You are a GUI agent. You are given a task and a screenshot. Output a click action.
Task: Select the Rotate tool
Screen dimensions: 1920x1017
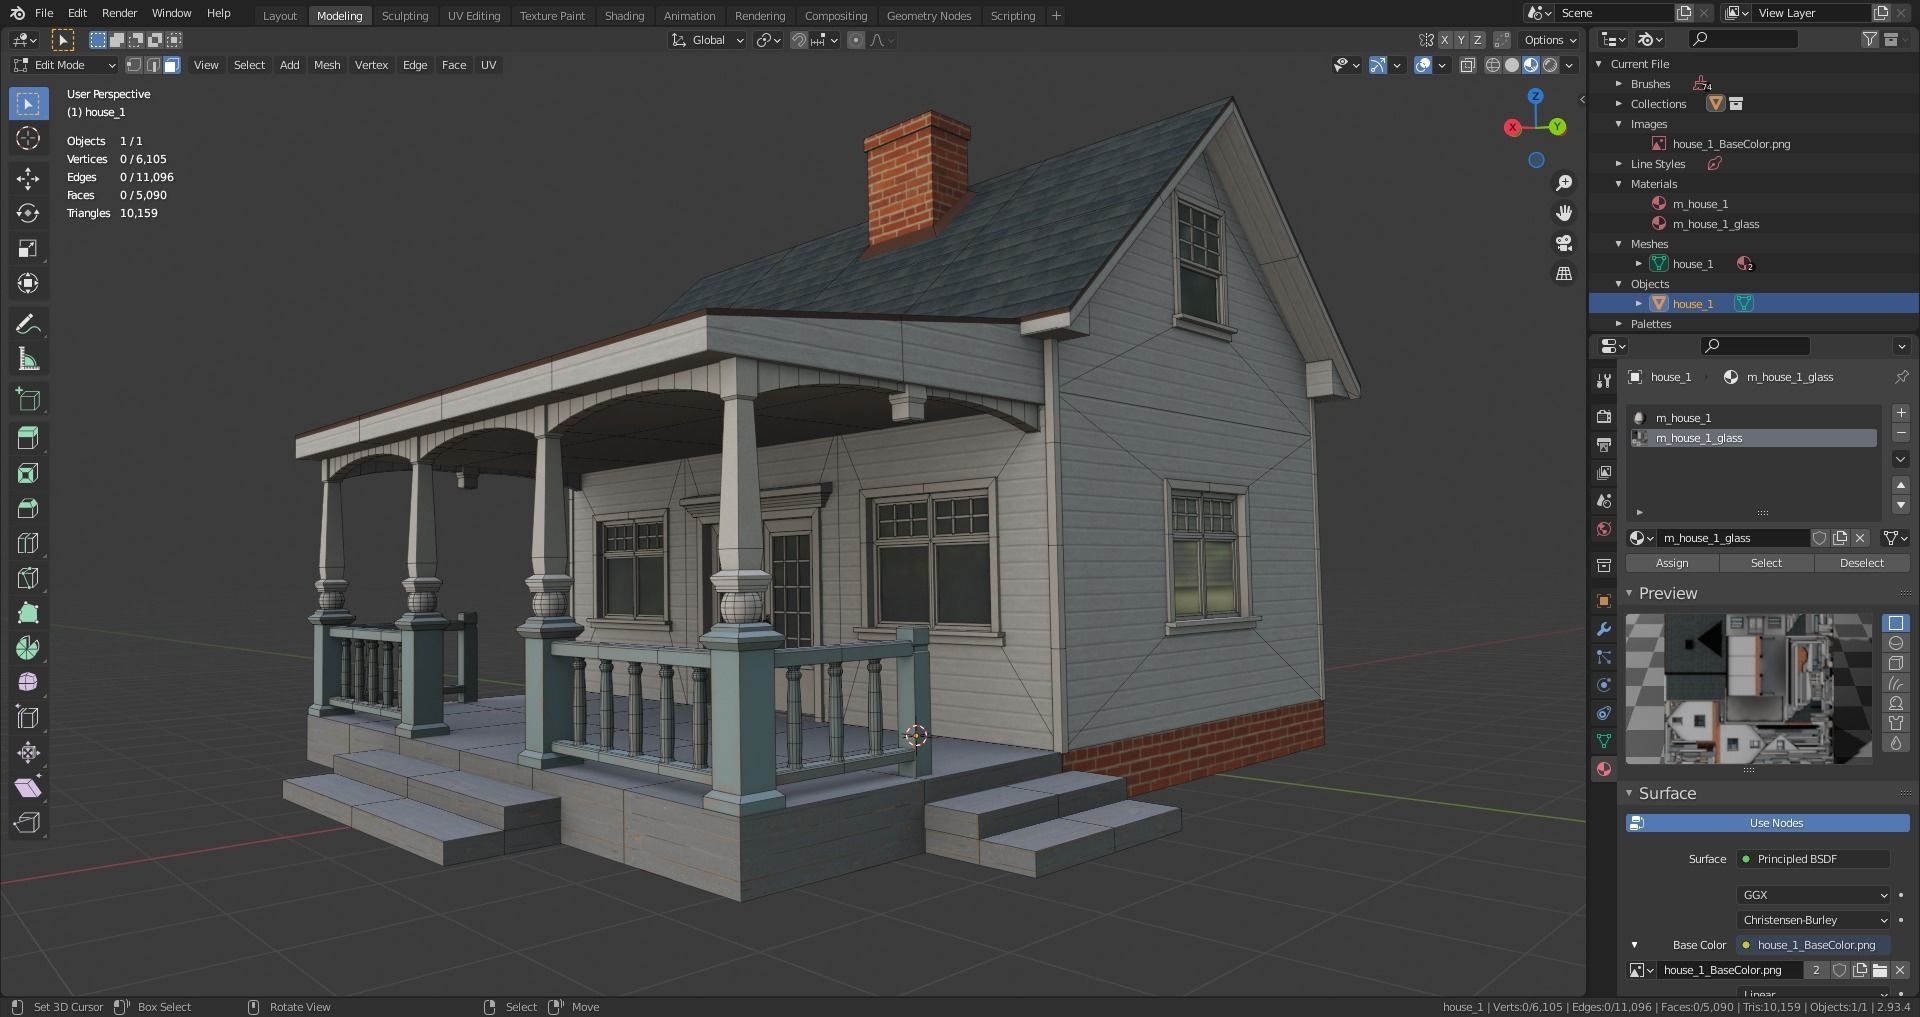coord(28,213)
